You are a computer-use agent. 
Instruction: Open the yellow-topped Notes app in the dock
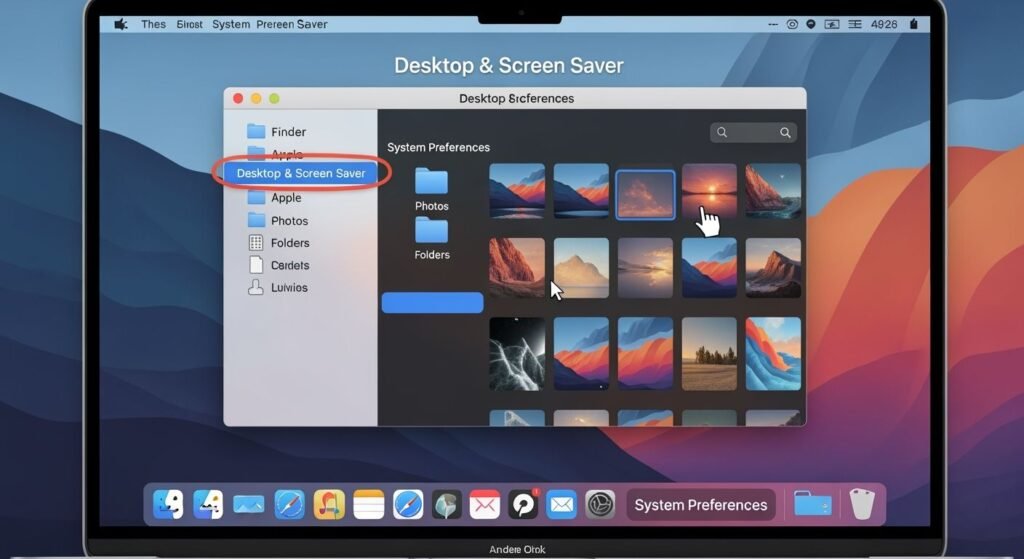pos(368,505)
